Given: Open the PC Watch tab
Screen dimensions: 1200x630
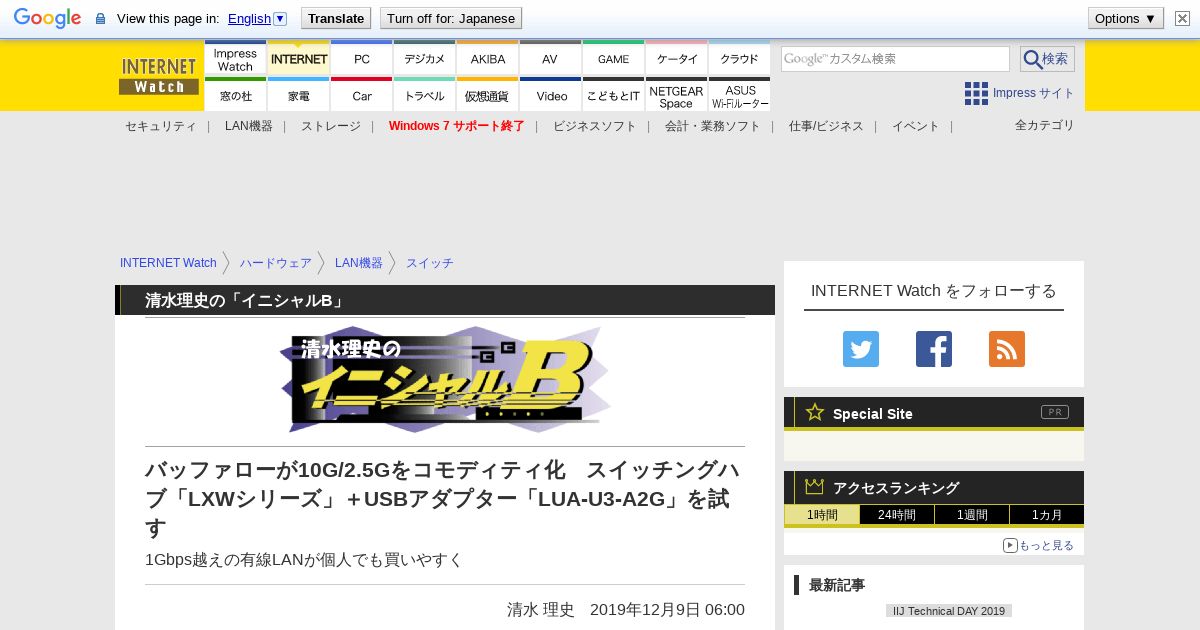Looking at the screenshot, I should tap(362, 59).
